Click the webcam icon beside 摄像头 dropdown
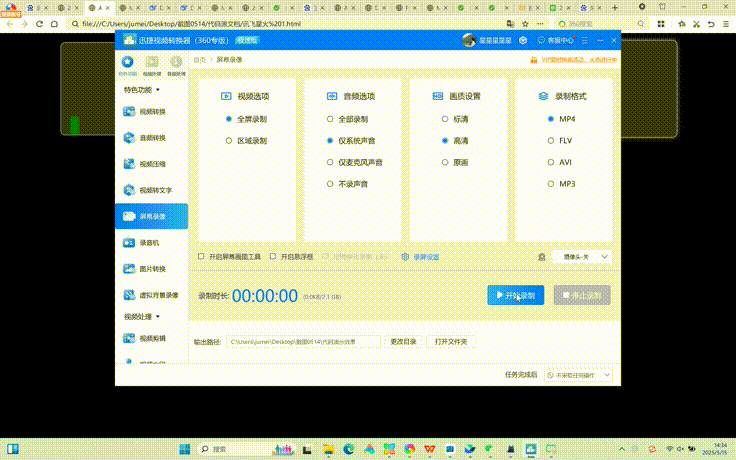This screenshot has width=736, height=460. 542,257
